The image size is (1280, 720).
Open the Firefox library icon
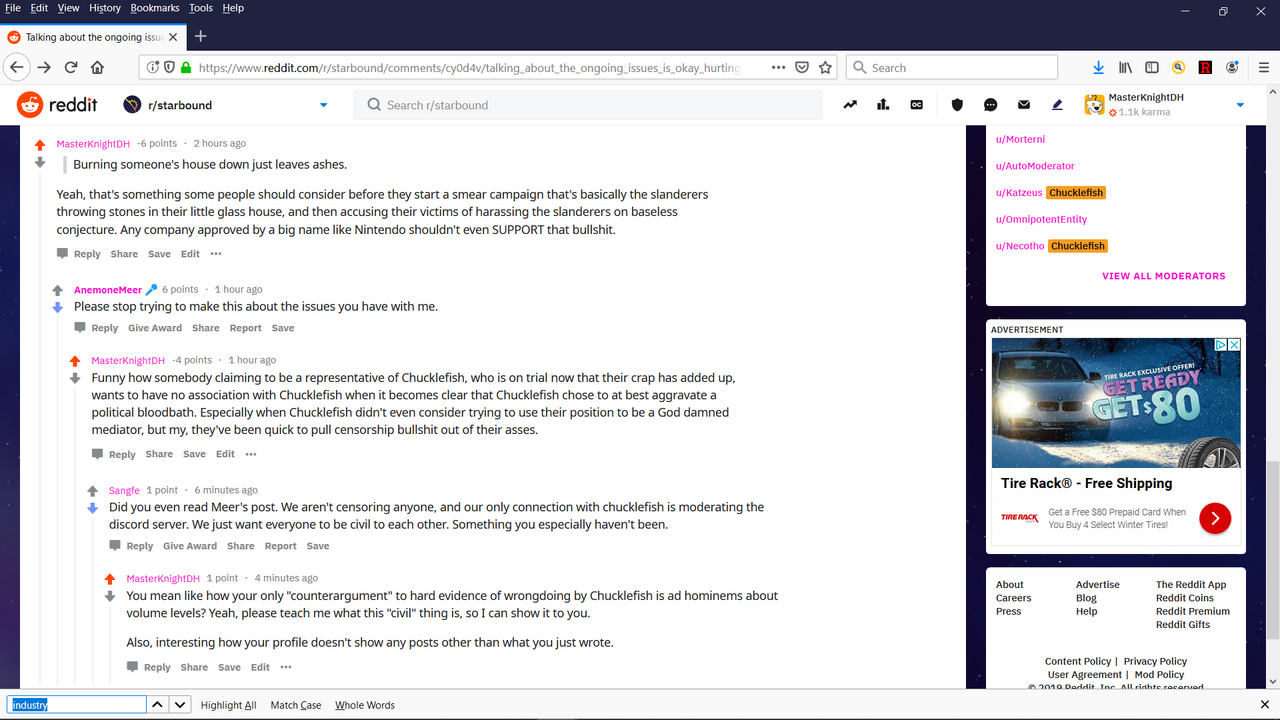(1125, 67)
